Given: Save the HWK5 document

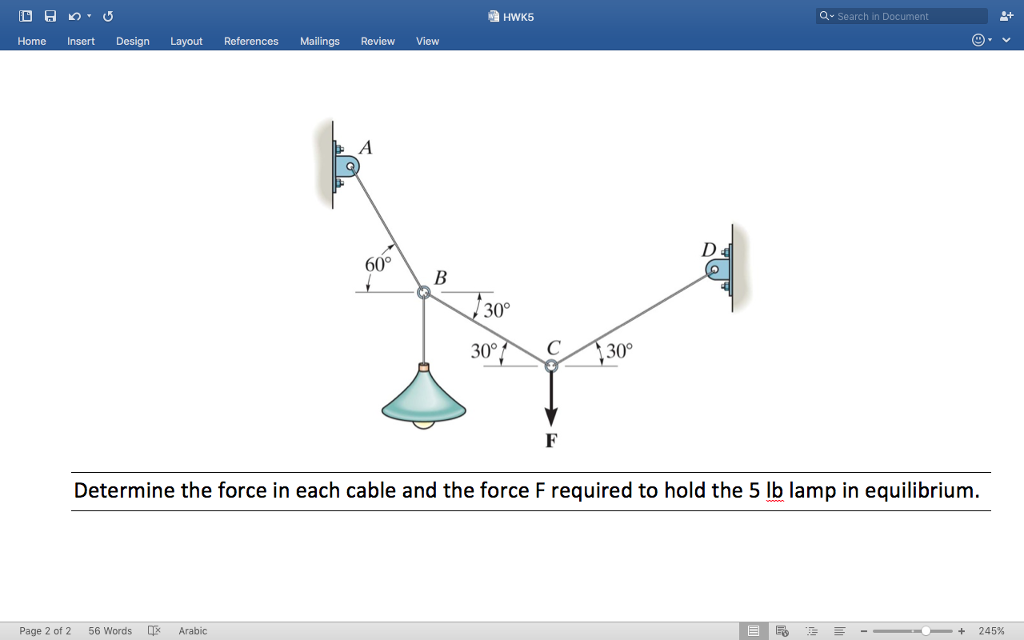Looking at the screenshot, I should (x=50, y=15).
